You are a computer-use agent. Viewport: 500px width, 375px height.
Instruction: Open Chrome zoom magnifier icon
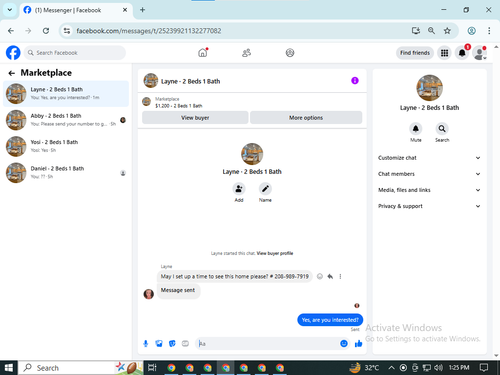pos(431,31)
